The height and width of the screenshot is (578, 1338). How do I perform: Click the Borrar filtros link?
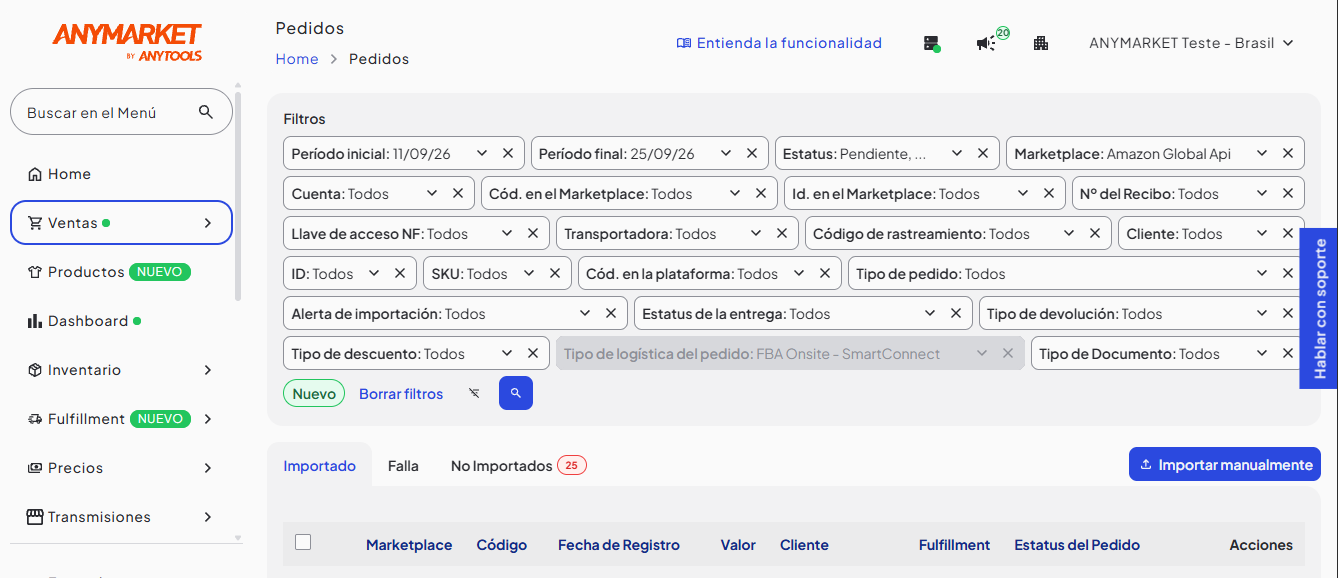coord(401,394)
